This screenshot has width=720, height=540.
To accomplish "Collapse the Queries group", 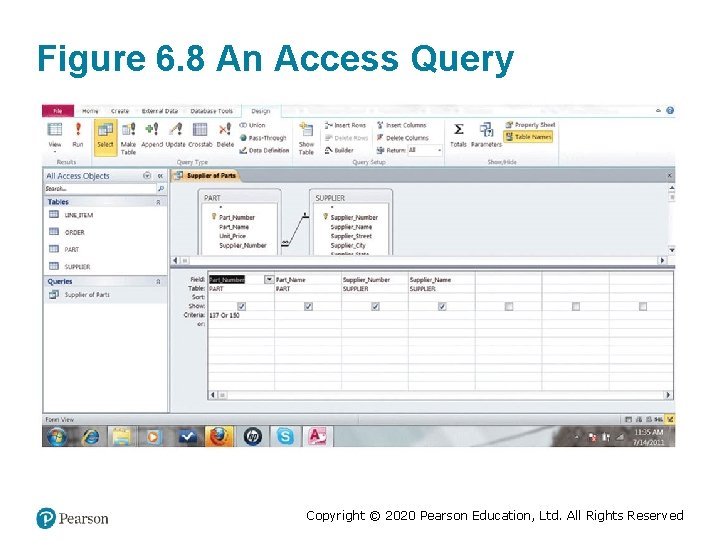I will tap(158, 281).
